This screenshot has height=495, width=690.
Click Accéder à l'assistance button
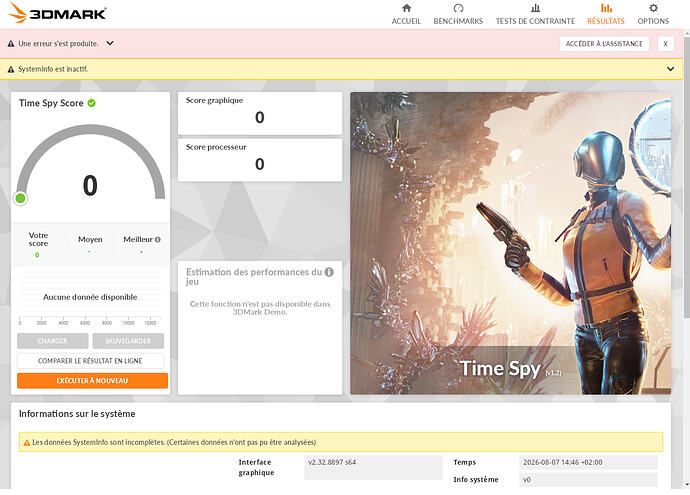pos(604,44)
